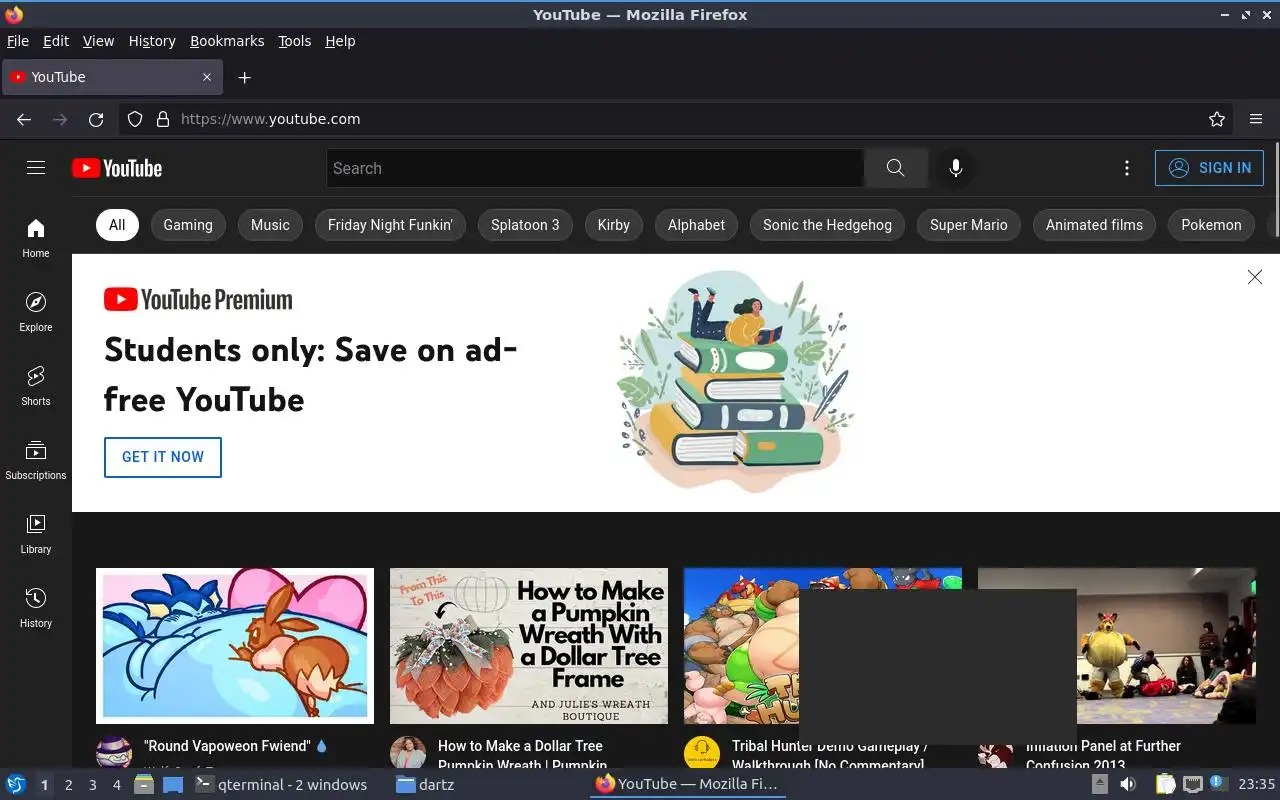Select the Sonic the Hedgehog chip
This screenshot has width=1280, height=800.
point(827,225)
